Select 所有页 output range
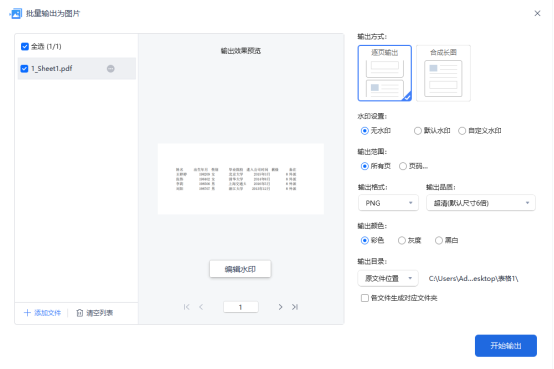This screenshot has height=369, width=554. [x=365, y=166]
